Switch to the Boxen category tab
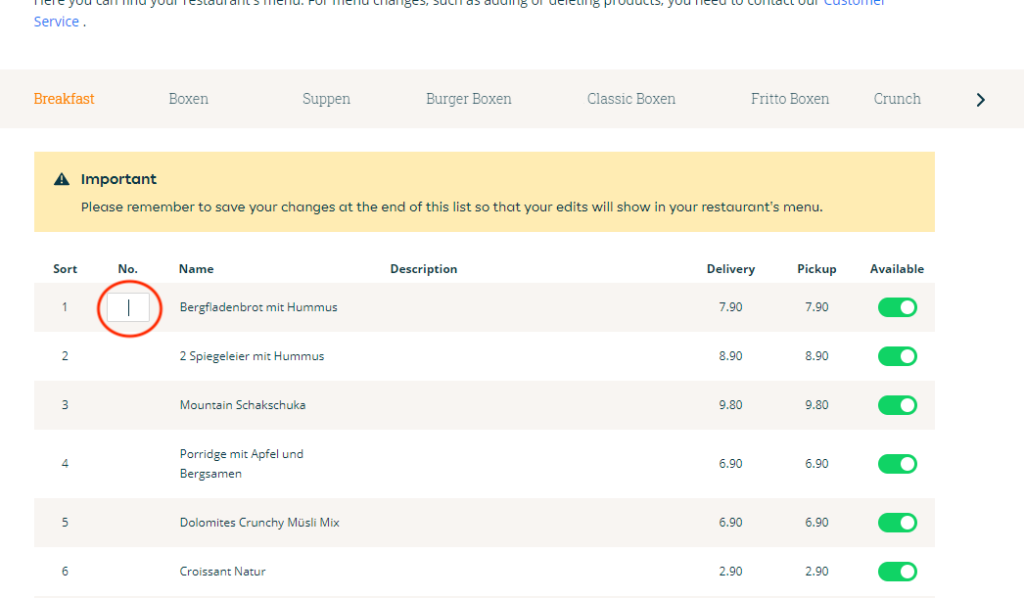1024x598 pixels. coord(188,99)
